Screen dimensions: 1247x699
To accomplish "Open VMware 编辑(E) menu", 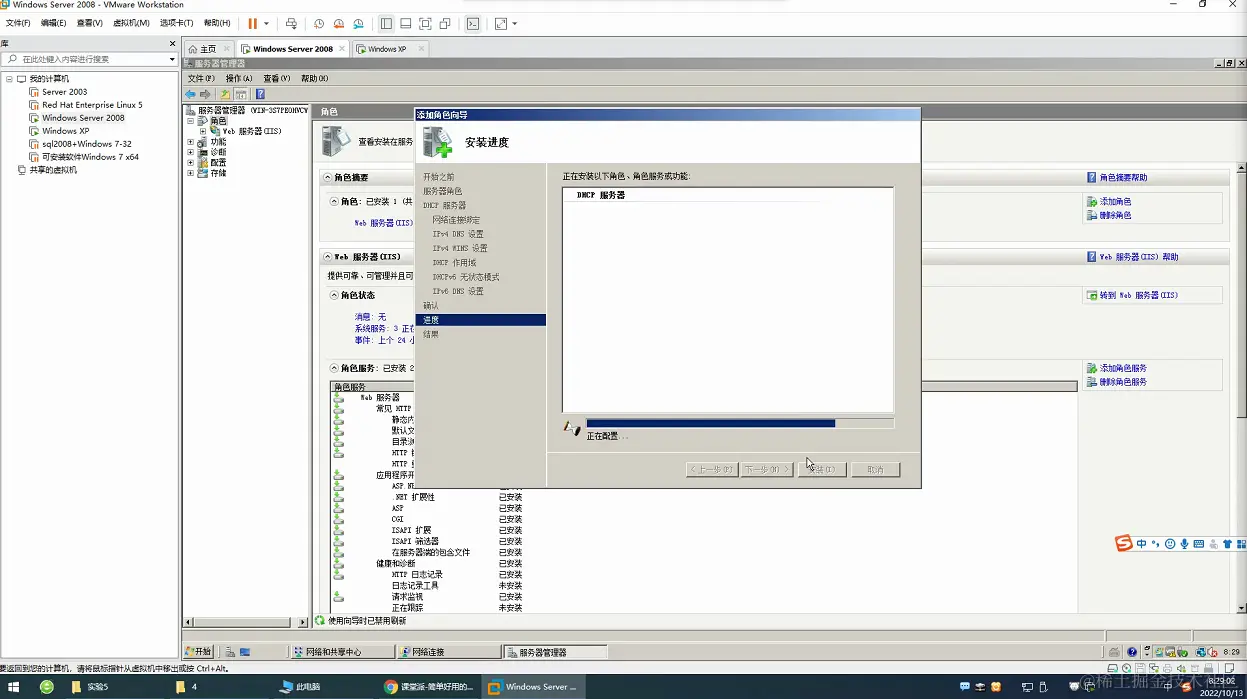I will (x=54, y=23).
